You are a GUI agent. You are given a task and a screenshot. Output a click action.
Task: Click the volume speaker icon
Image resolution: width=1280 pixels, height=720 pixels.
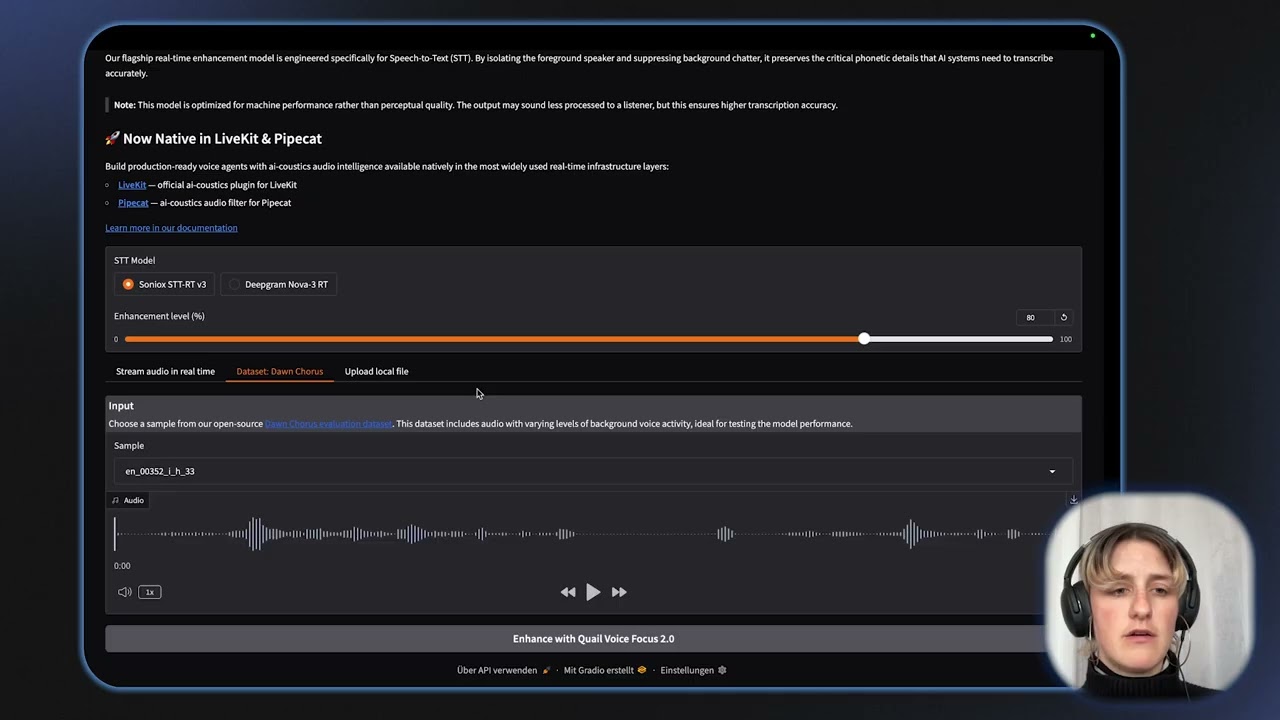pos(124,592)
